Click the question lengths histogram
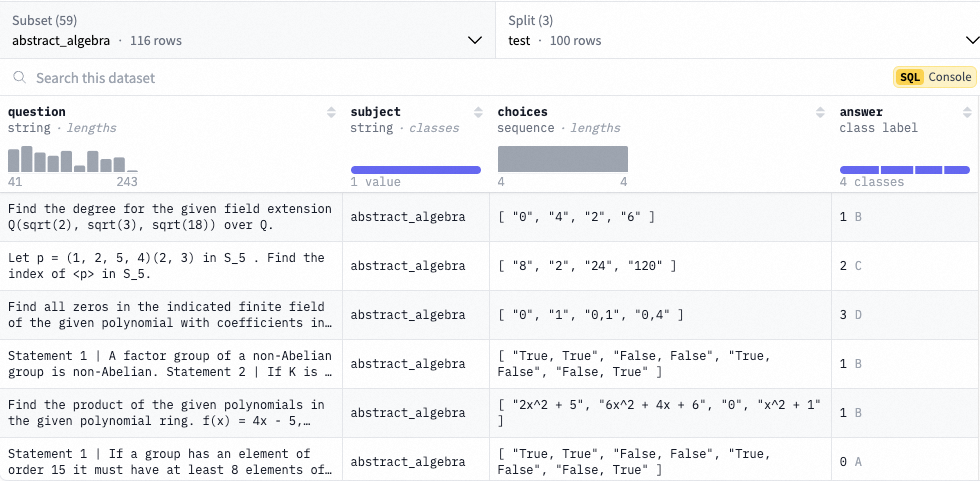Viewport: 980px width, 481px height. pyautogui.click(x=72, y=160)
